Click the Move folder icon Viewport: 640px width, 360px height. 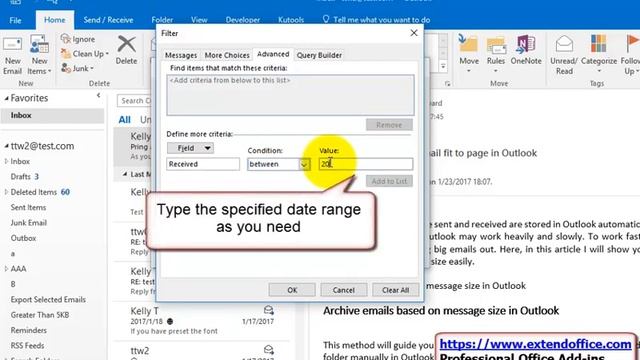click(468, 44)
